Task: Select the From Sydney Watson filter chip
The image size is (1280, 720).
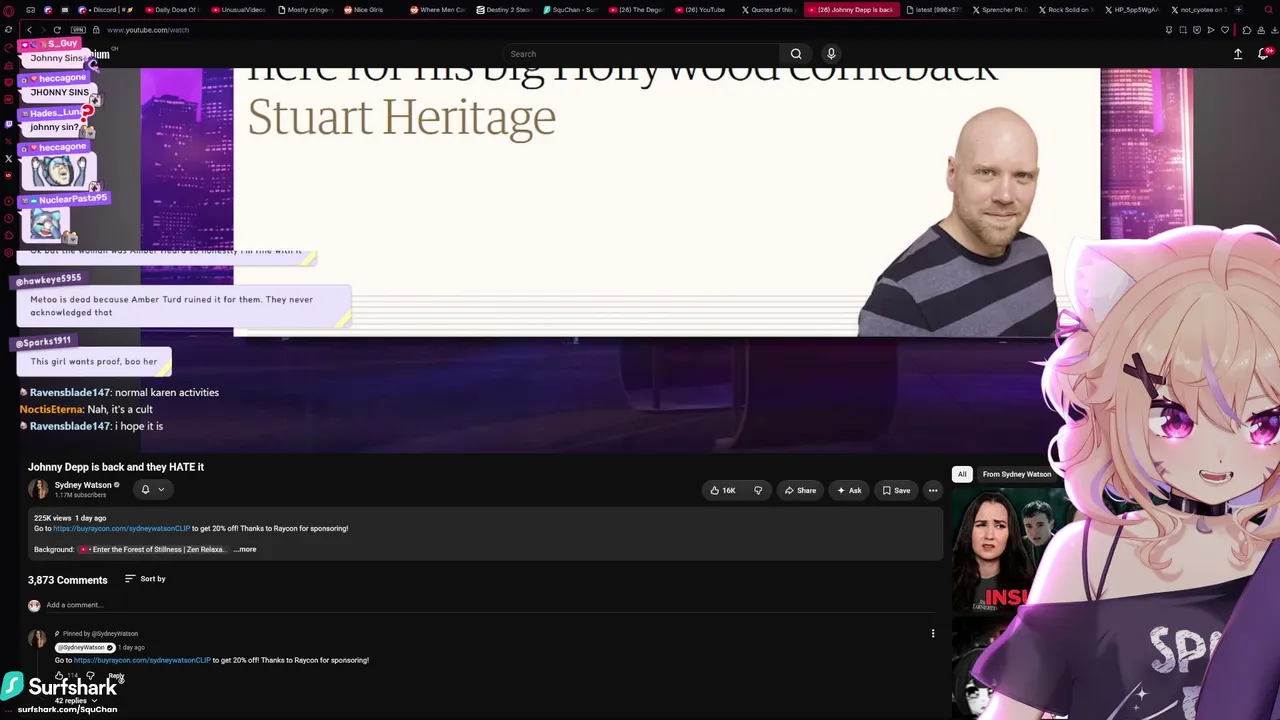Action: [1017, 474]
